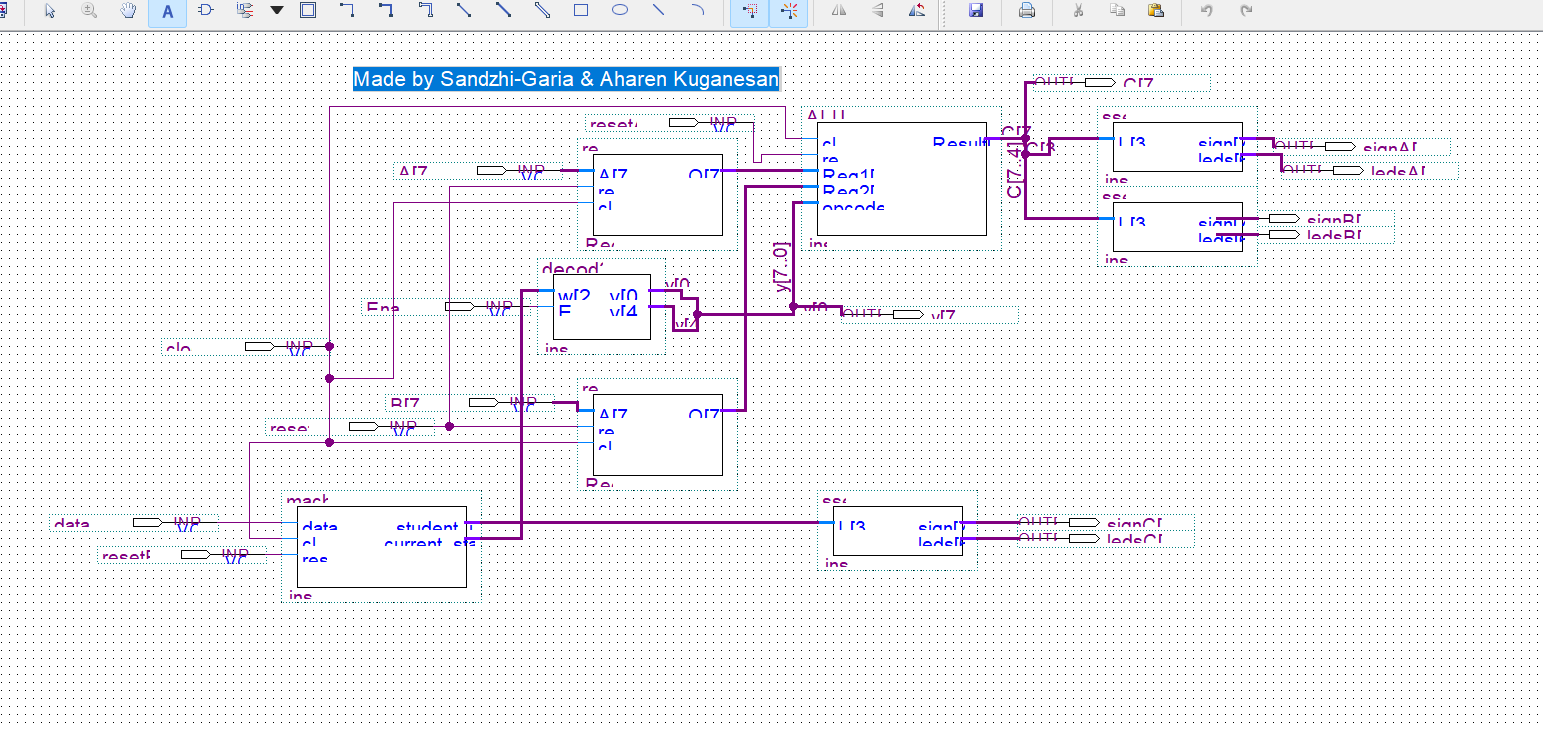The width and height of the screenshot is (1543, 730).
Task: Undo the last action
Action: tap(1207, 11)
